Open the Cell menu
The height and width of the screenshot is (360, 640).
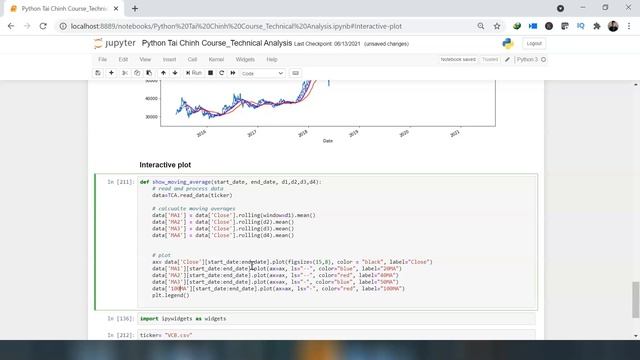(192, 60)
